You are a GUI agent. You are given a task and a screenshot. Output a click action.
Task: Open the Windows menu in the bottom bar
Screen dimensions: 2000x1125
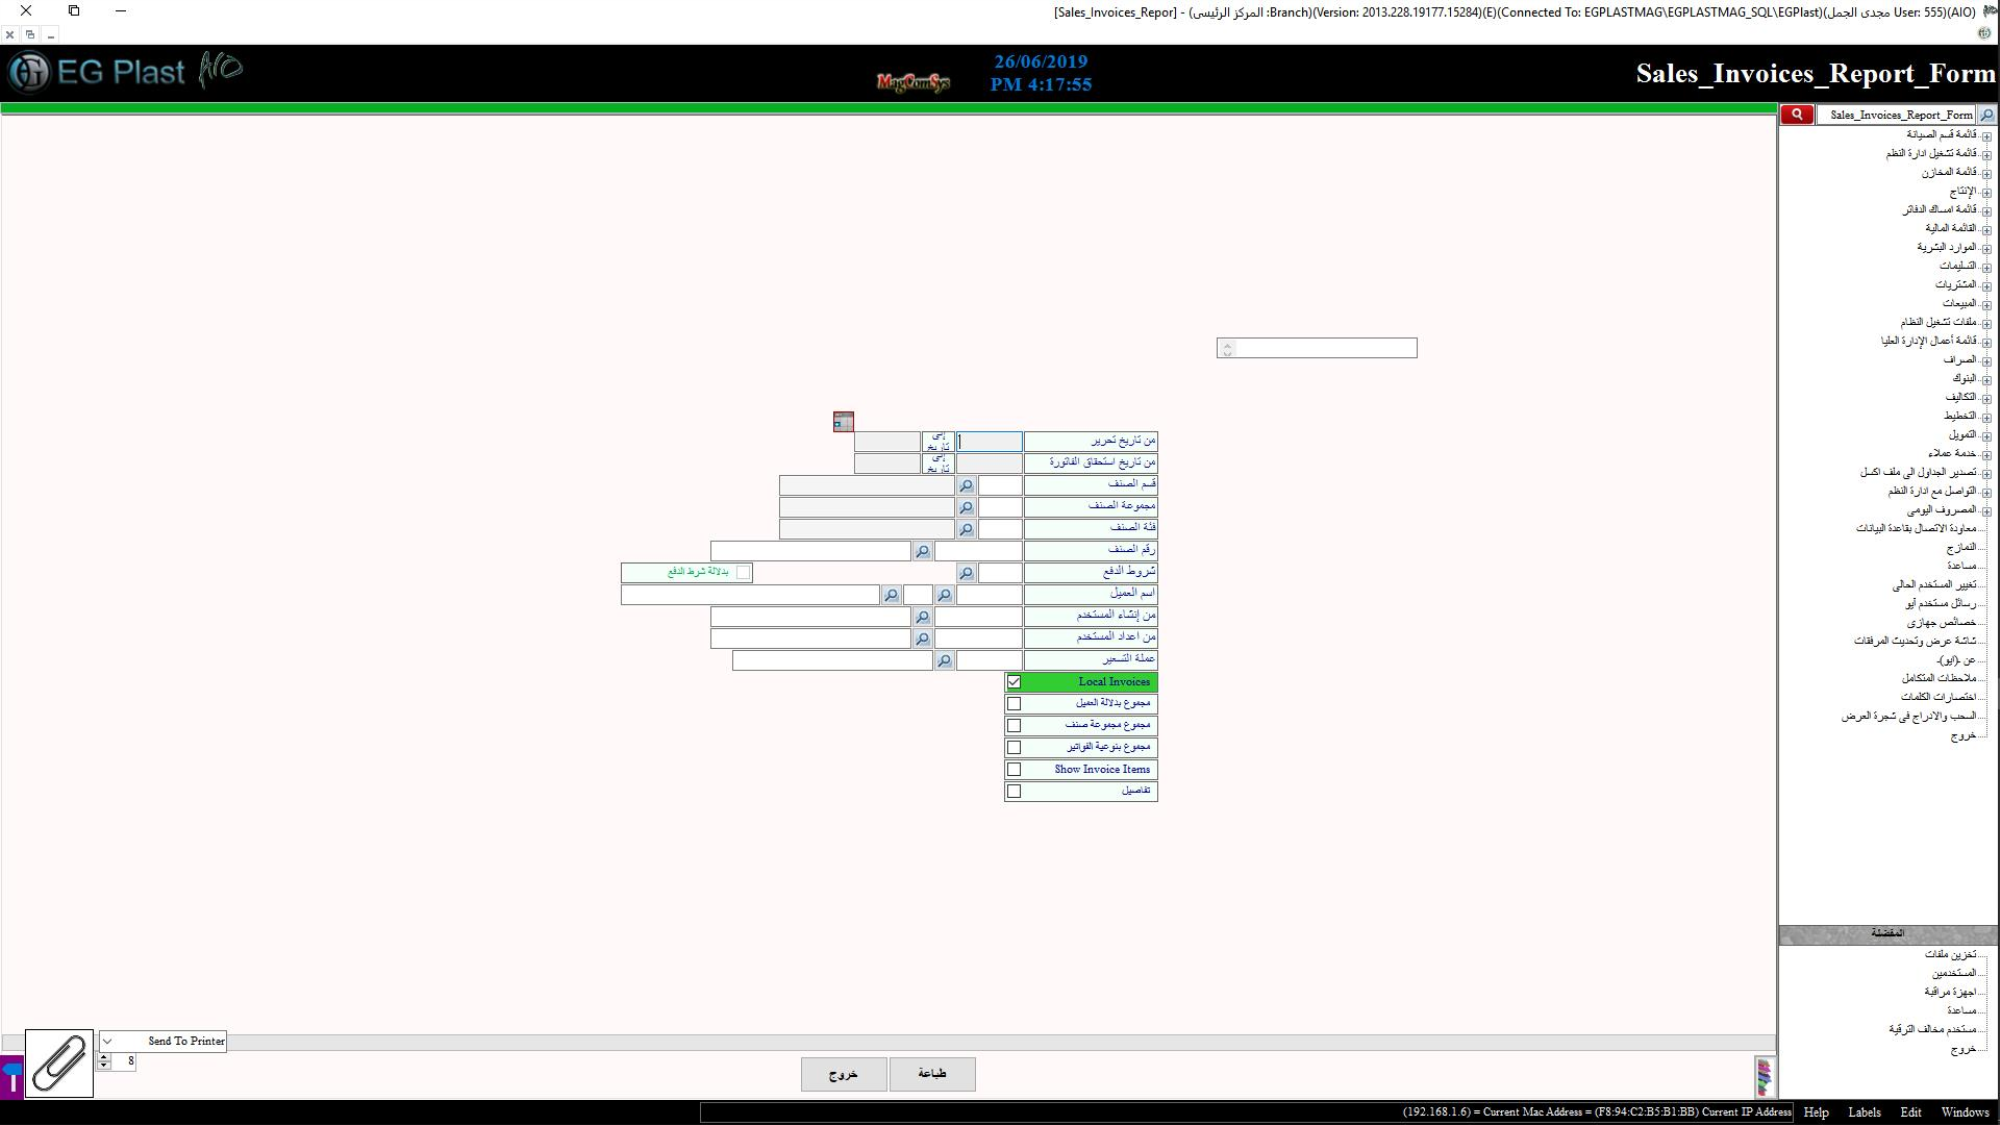pos(1965,1113)
